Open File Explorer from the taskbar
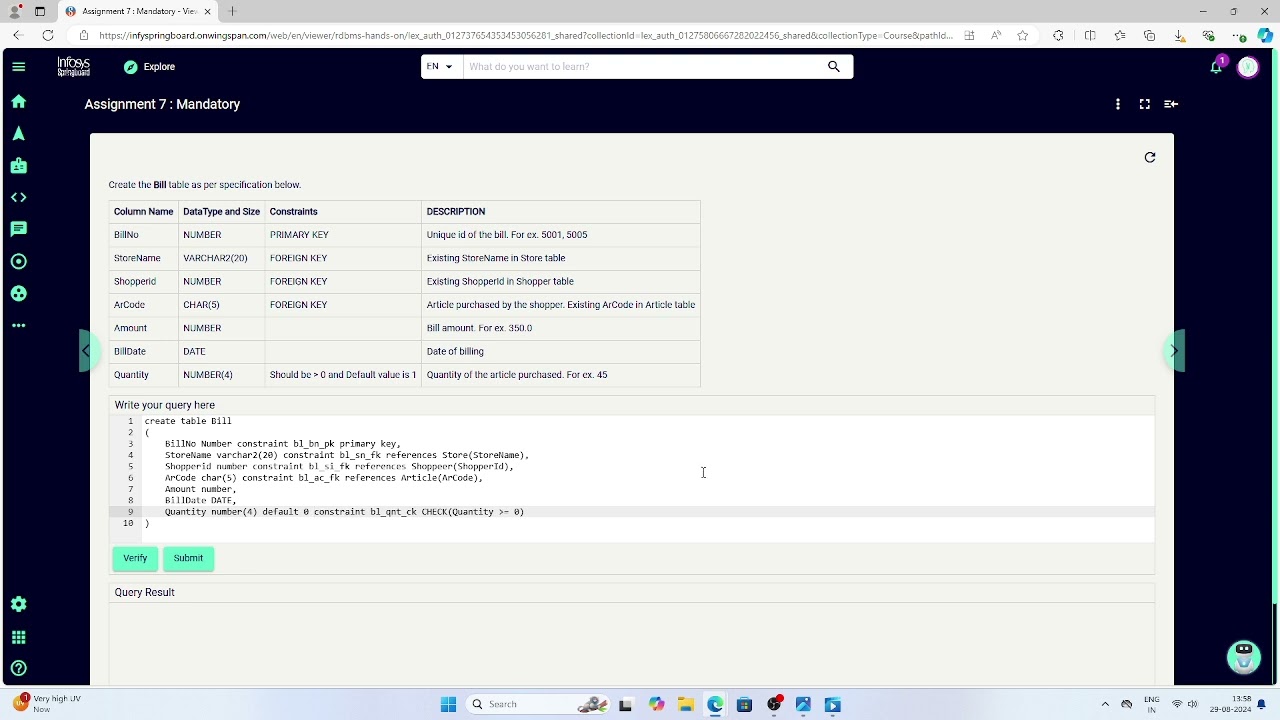This screenshot has width=1280, height=720. pyautogui.click(x=685, y=705)
